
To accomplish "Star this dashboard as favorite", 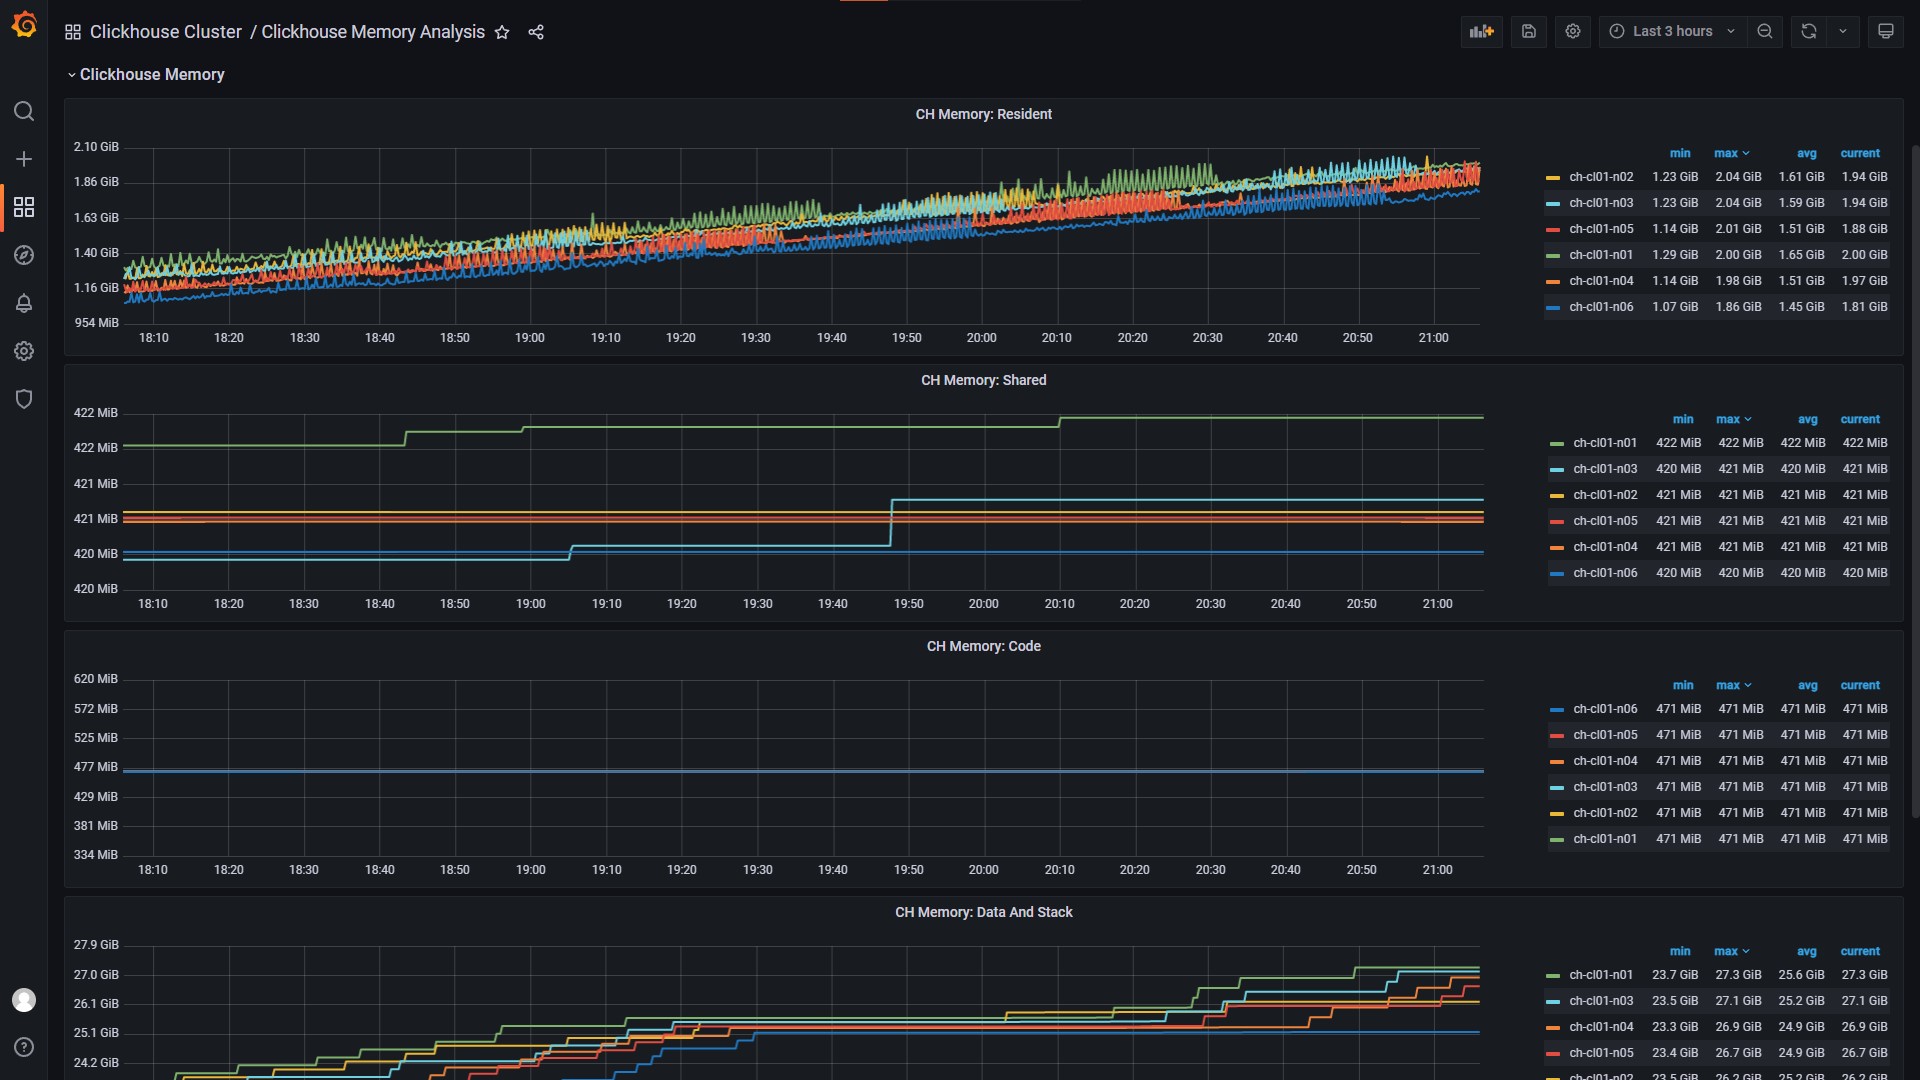I will (502, 32).
